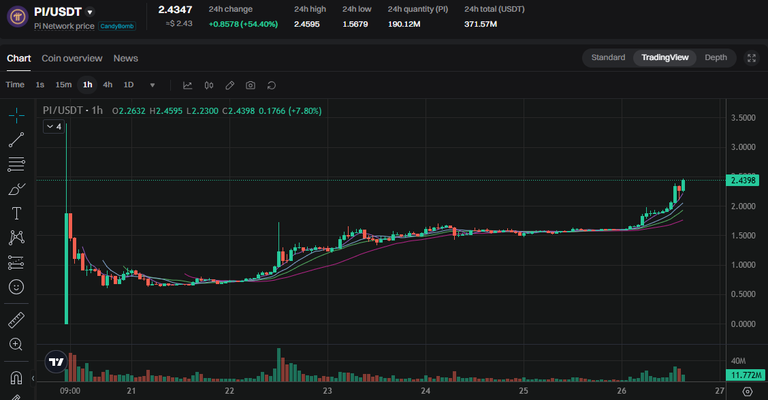Click the 24h quantity value 190.12M
The height and width of the screenshot is (400, 768).
404,24
